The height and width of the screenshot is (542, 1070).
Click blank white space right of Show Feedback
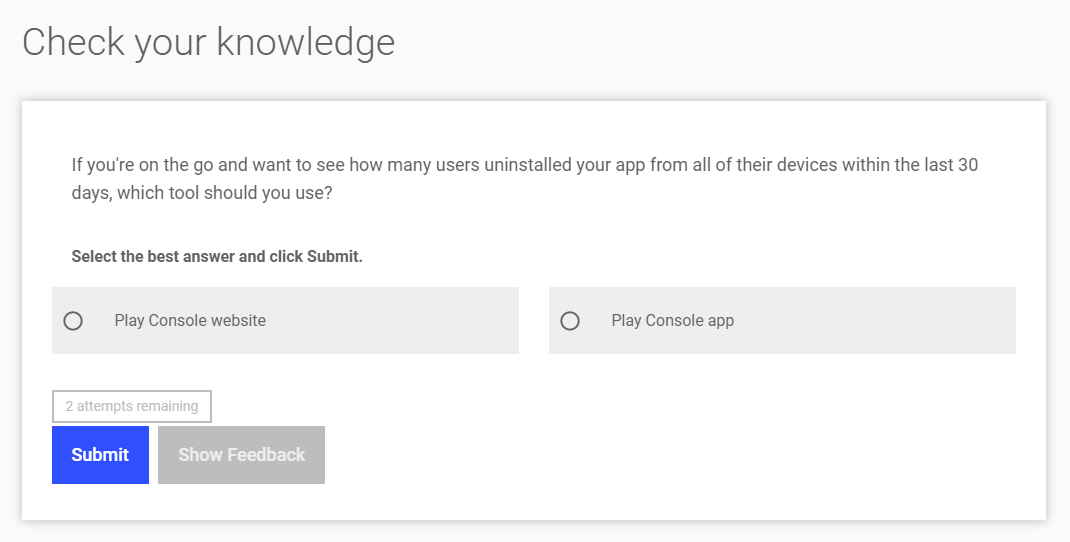coord(682,455)
